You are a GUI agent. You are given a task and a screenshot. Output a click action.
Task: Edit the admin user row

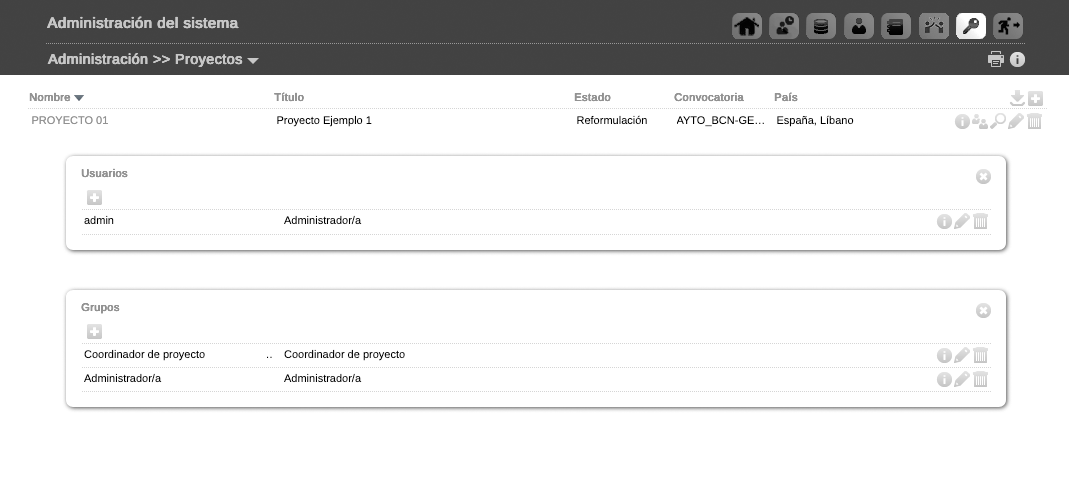pos(962,221)
